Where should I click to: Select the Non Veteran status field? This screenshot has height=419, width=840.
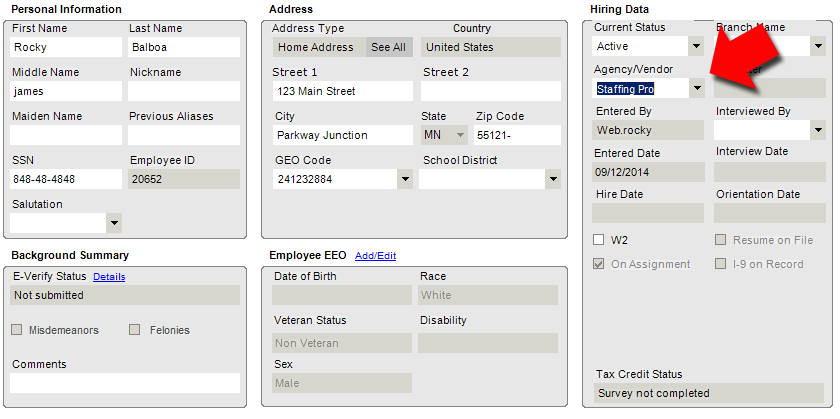click(x=342, y=343)
